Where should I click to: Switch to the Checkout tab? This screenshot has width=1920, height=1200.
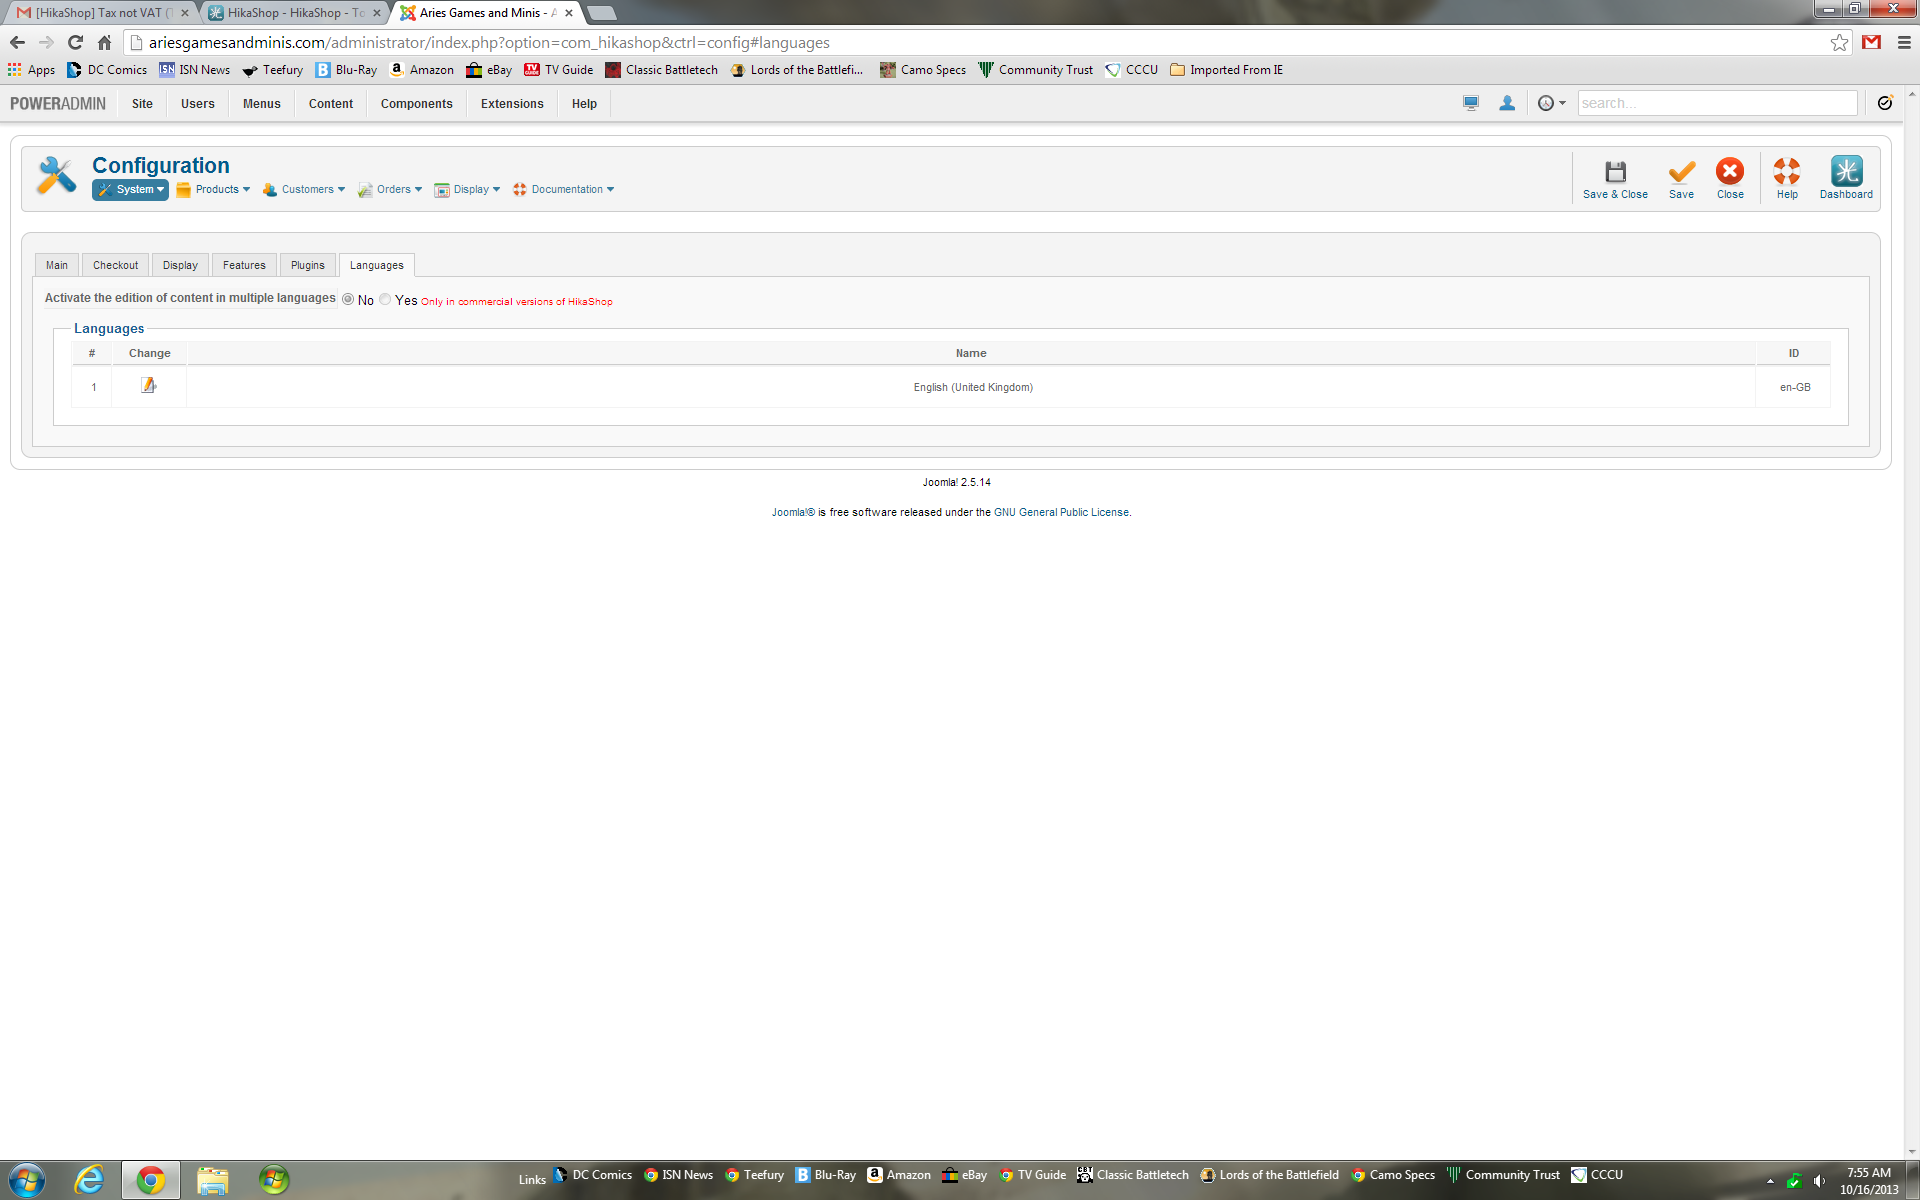[115, 265]
